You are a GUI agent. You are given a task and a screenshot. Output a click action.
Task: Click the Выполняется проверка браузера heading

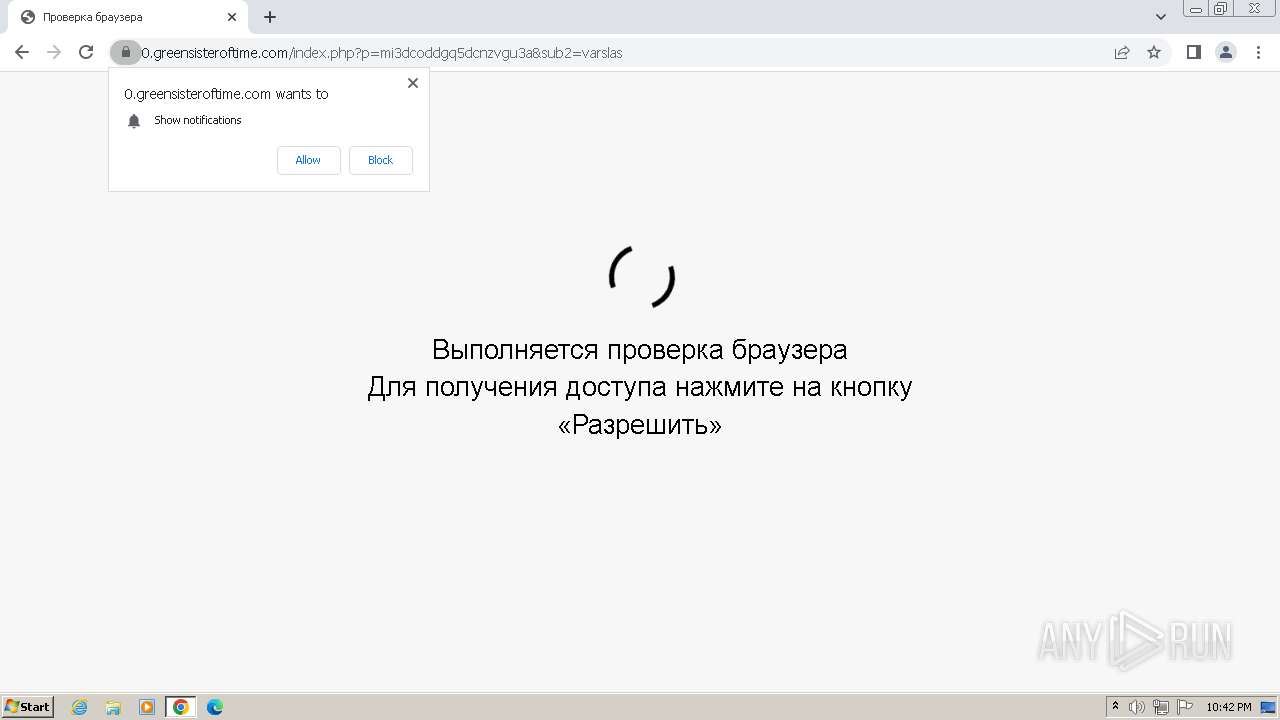[x=640, y=350]
